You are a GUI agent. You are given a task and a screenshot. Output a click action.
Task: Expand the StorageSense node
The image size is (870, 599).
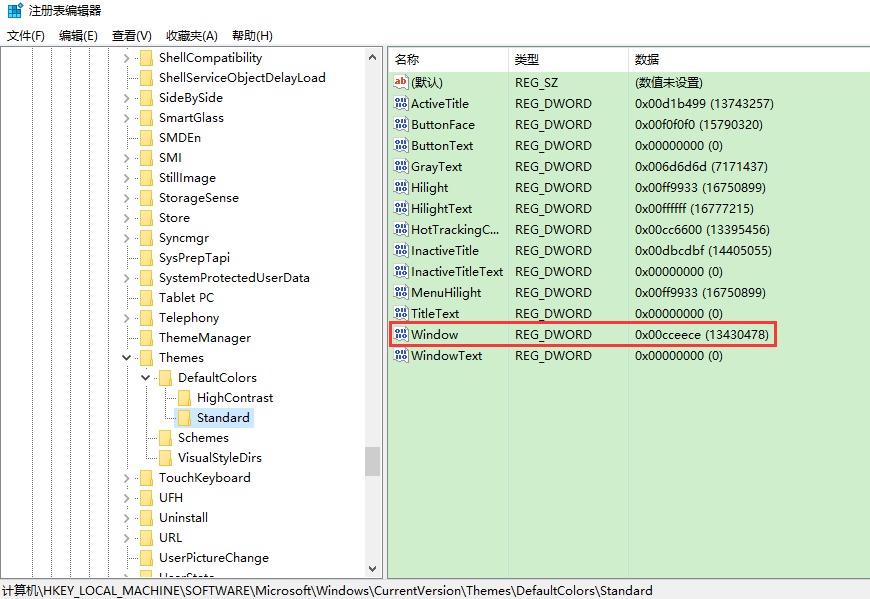pos(127,198)
